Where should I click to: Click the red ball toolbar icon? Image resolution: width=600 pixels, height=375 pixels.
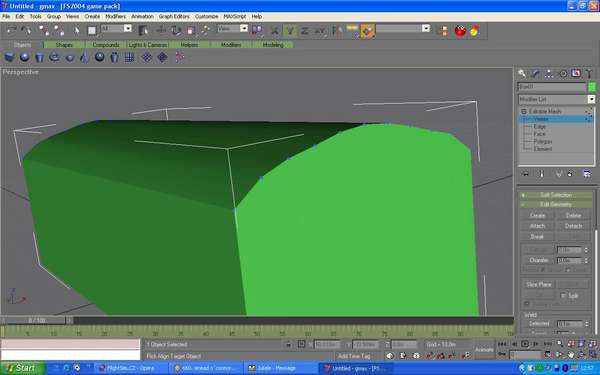[460, 31]
